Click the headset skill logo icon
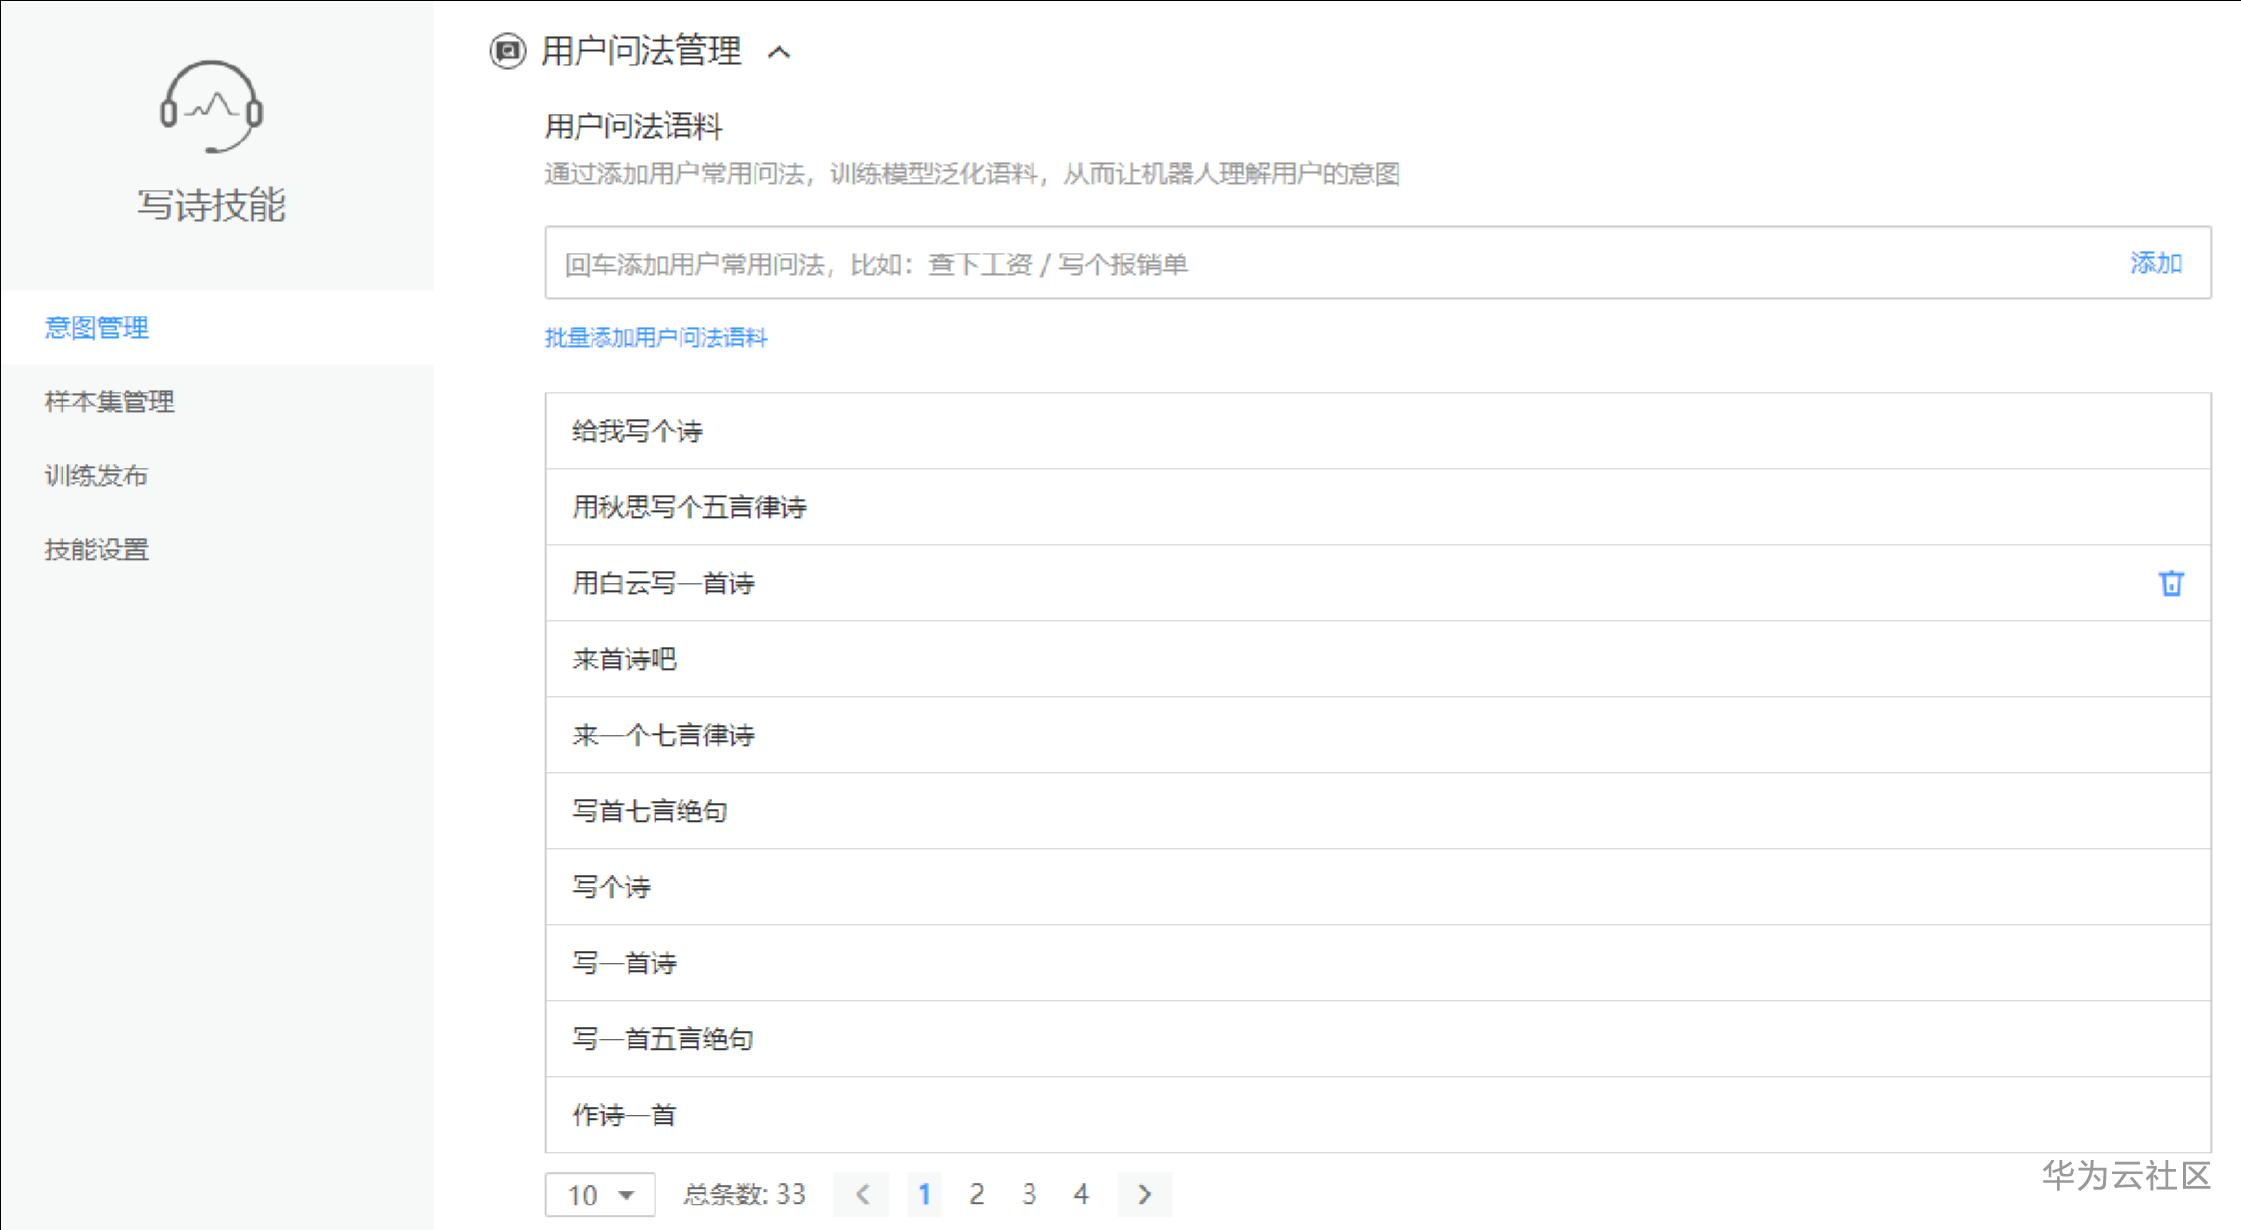Screen dimensions: 2241x1230 tap(211, 107)
